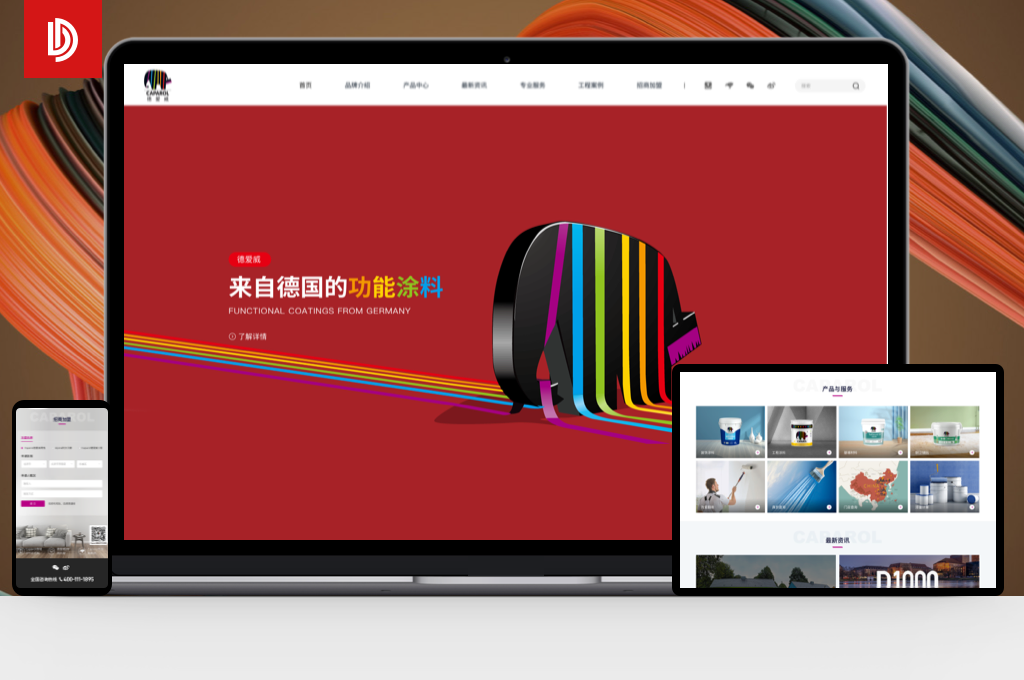Screen dimensions: 1024x680
Task: Click the Caparol elephant logo in the header
Action: (157, 84)
